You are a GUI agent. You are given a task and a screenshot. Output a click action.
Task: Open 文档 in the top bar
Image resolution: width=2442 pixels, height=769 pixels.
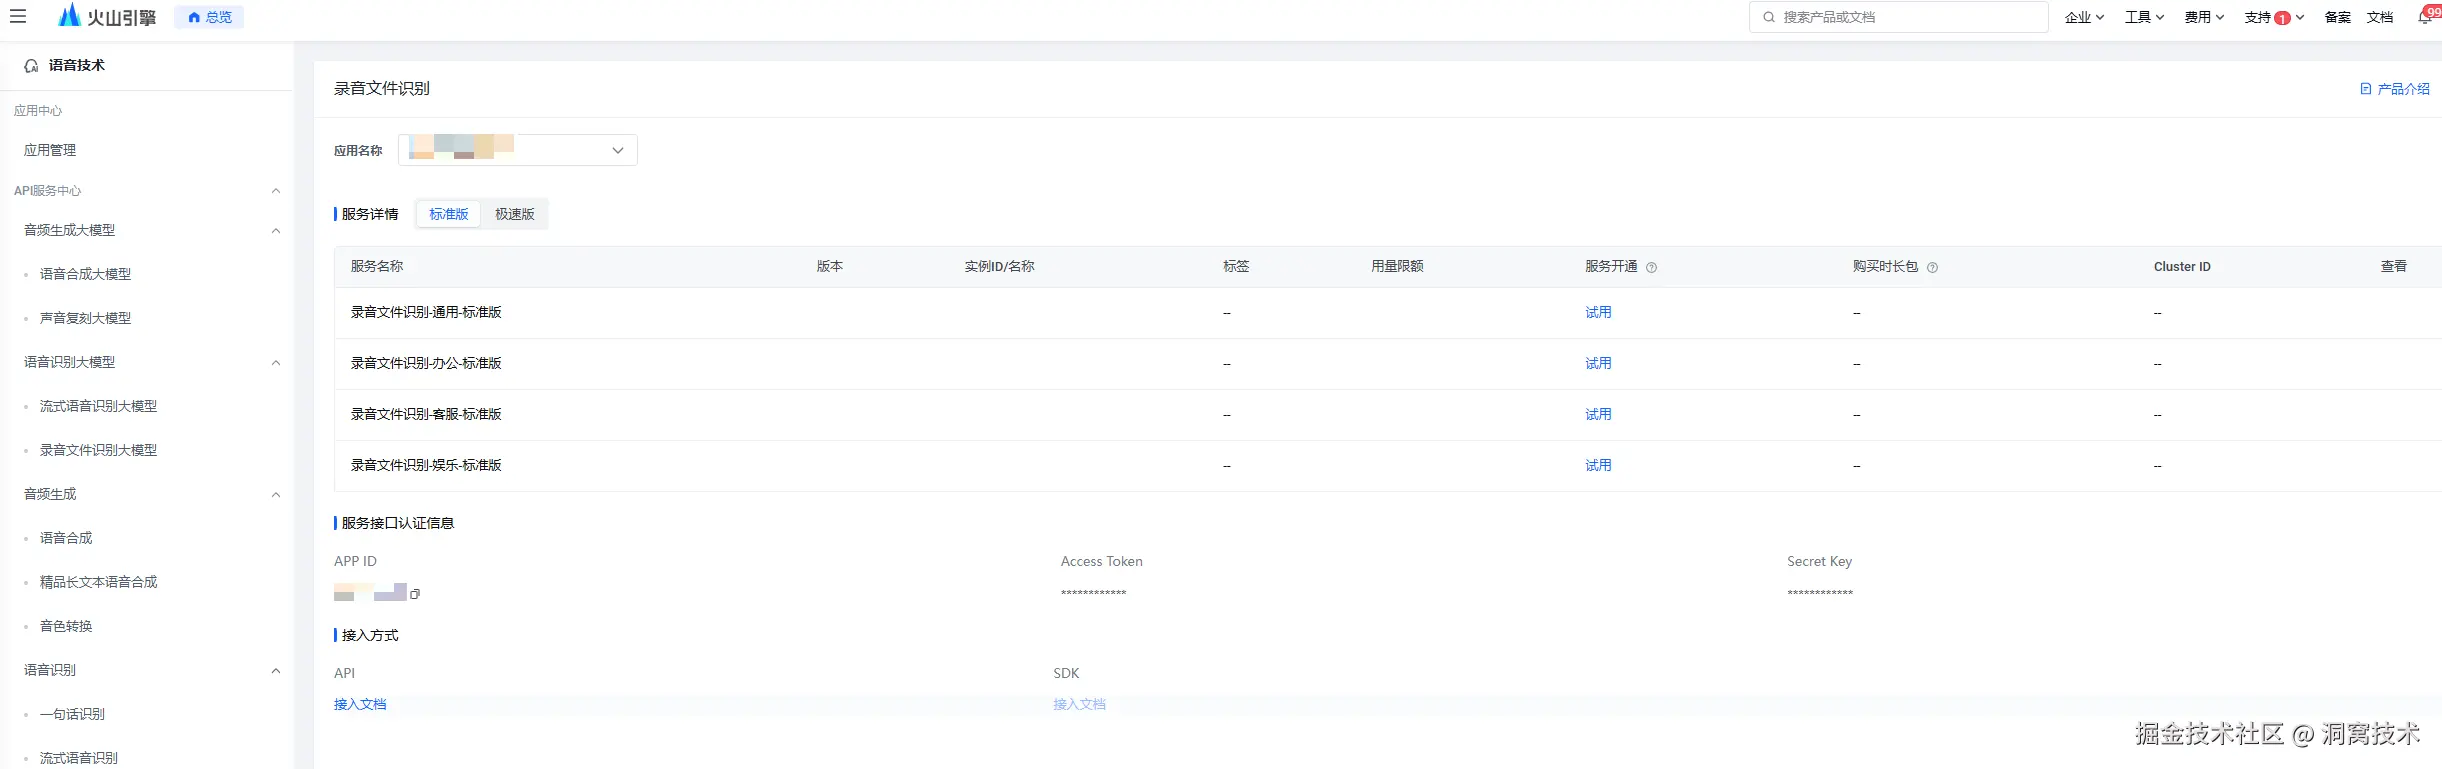pos(2380,17)
